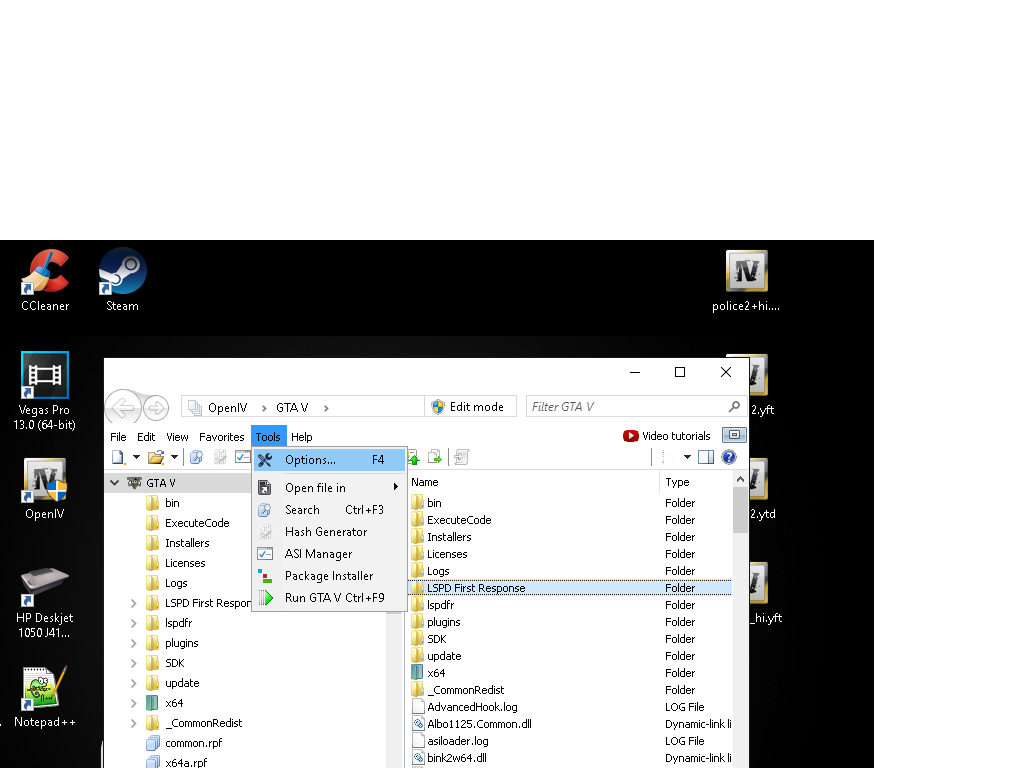Click the copy-to-folder toolbar icon with green arrow
The image size is (1024, 768).
coord(435,457)
